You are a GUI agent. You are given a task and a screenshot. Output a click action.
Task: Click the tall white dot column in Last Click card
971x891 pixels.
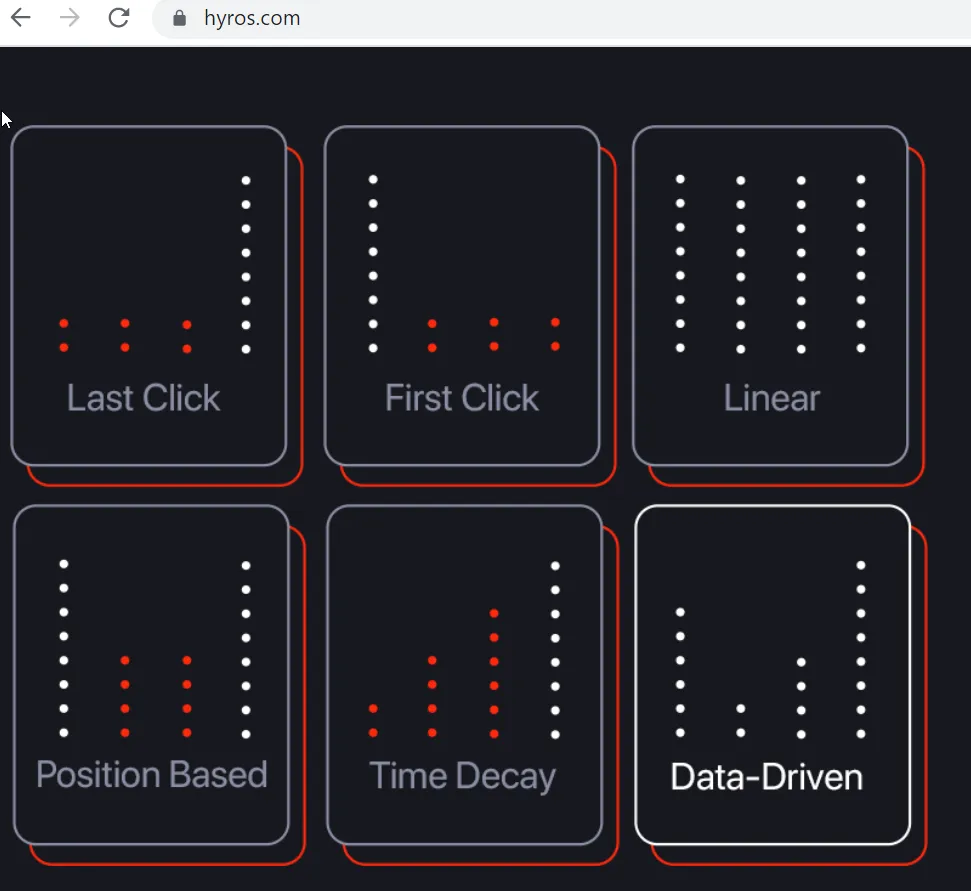pos(246,265)
